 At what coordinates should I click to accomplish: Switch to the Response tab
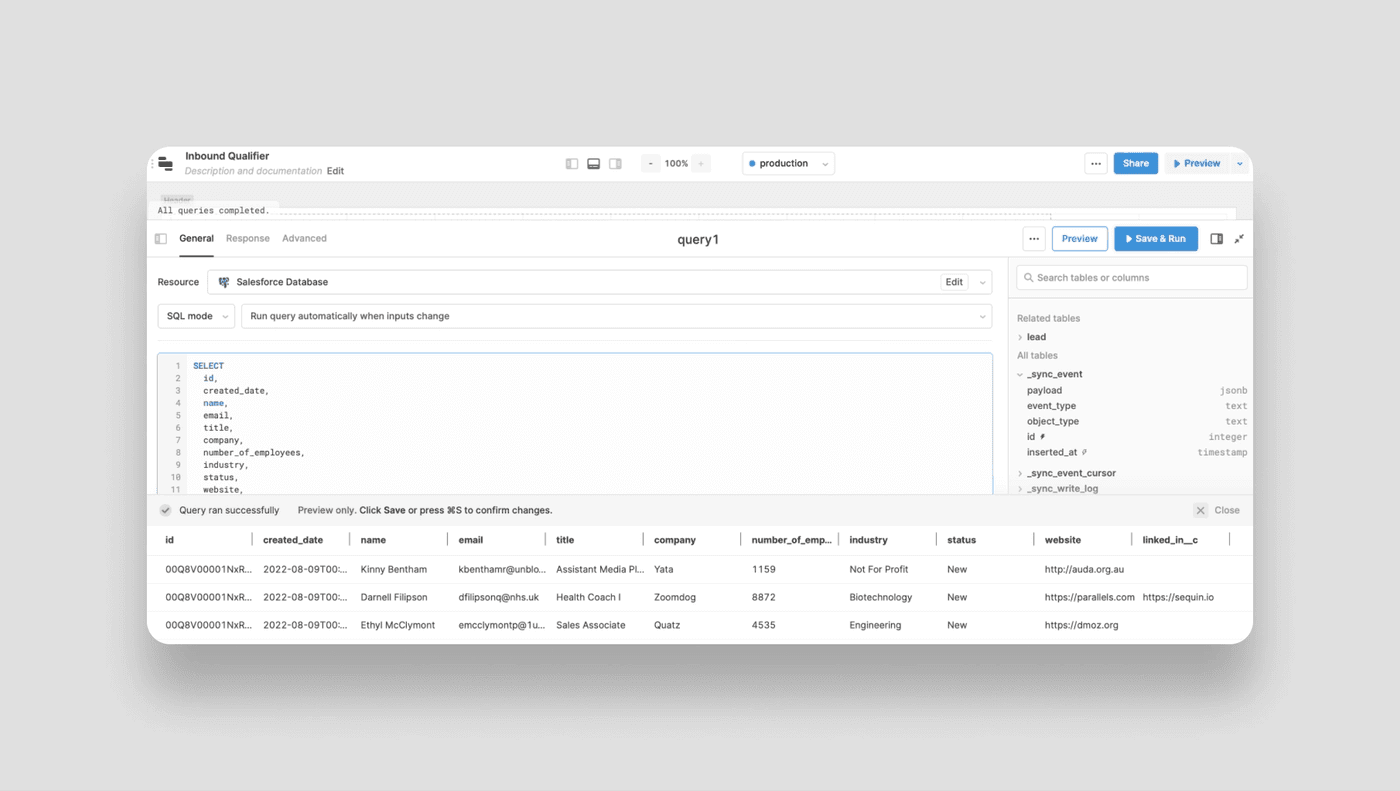click(247, 239)
